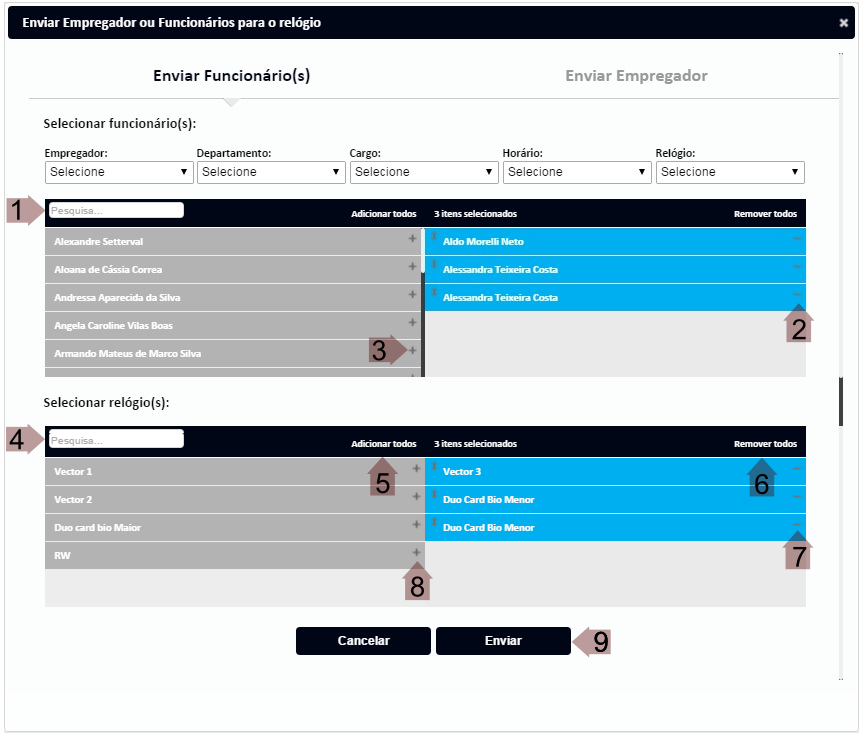Screen dimensions: 868x756
Task: Click plus icon next to Angela Caroline Vilas Boas
Action: click(x=412, y=323)
